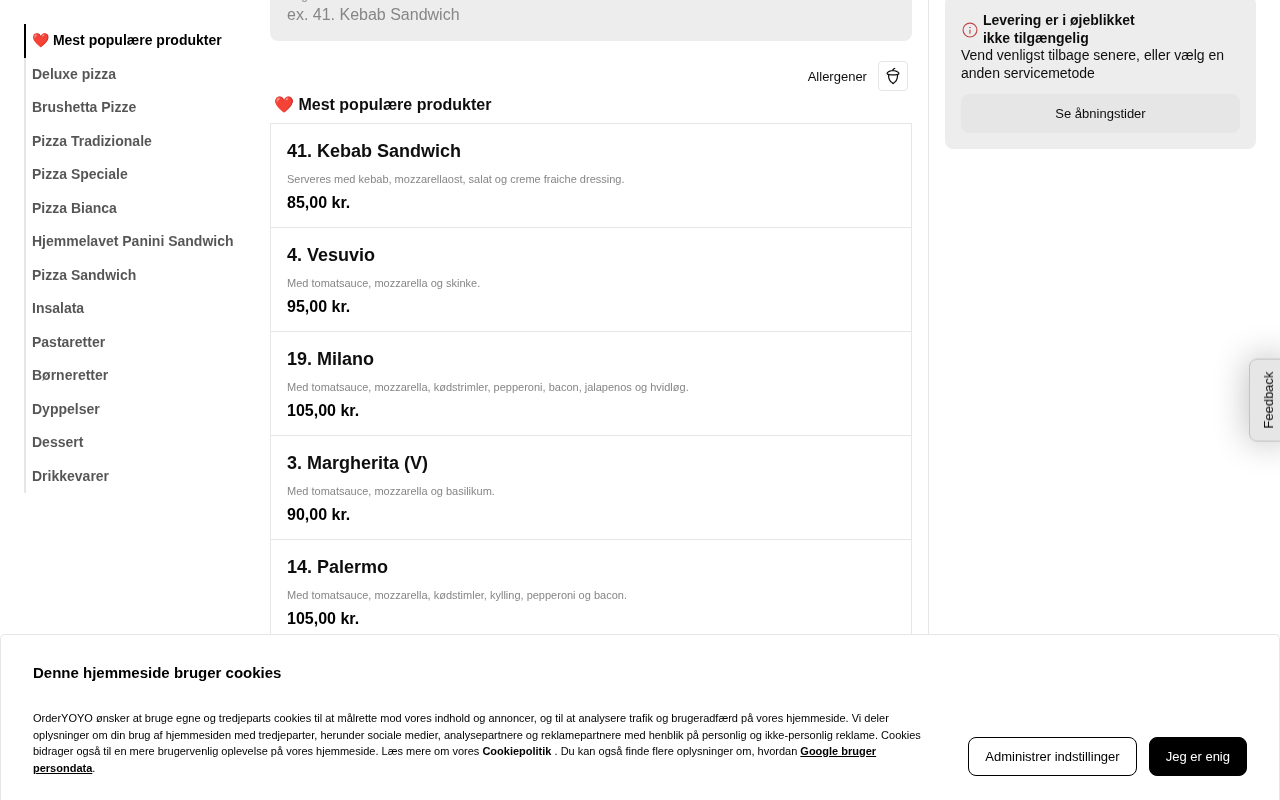Open the Feedback side tab
The height and width of the screenshot is (800, 1280).
[x=1266, y=400]
